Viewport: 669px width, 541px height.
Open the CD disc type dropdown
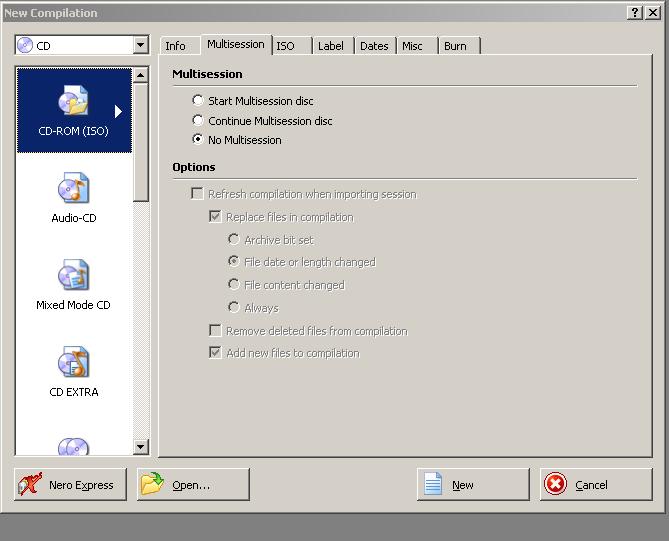tap(140, 45)
